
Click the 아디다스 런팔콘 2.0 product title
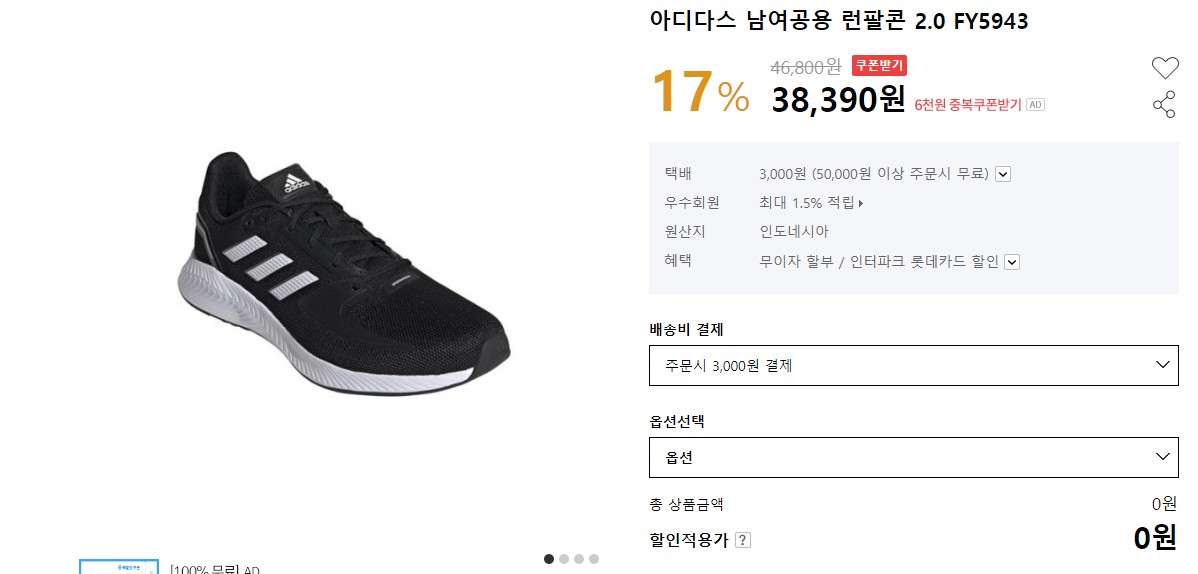[x=838, y=21]
